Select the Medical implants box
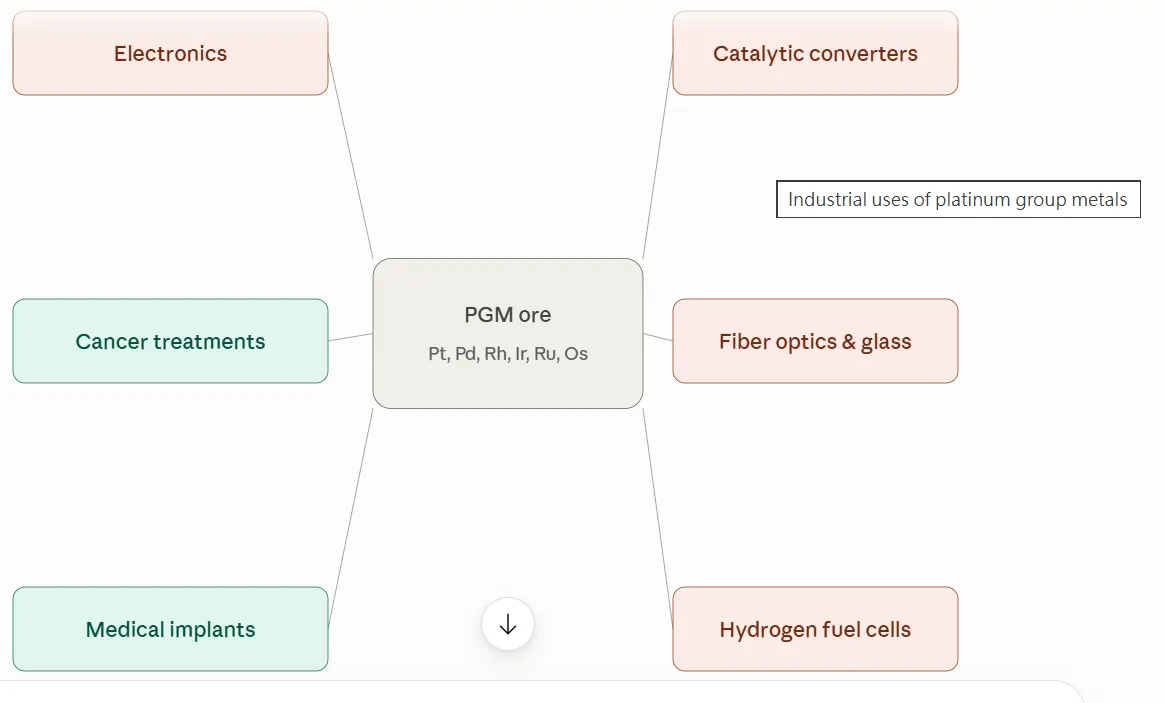Image resolution: width=1165 pixels, height=703 pixels. 170,629
